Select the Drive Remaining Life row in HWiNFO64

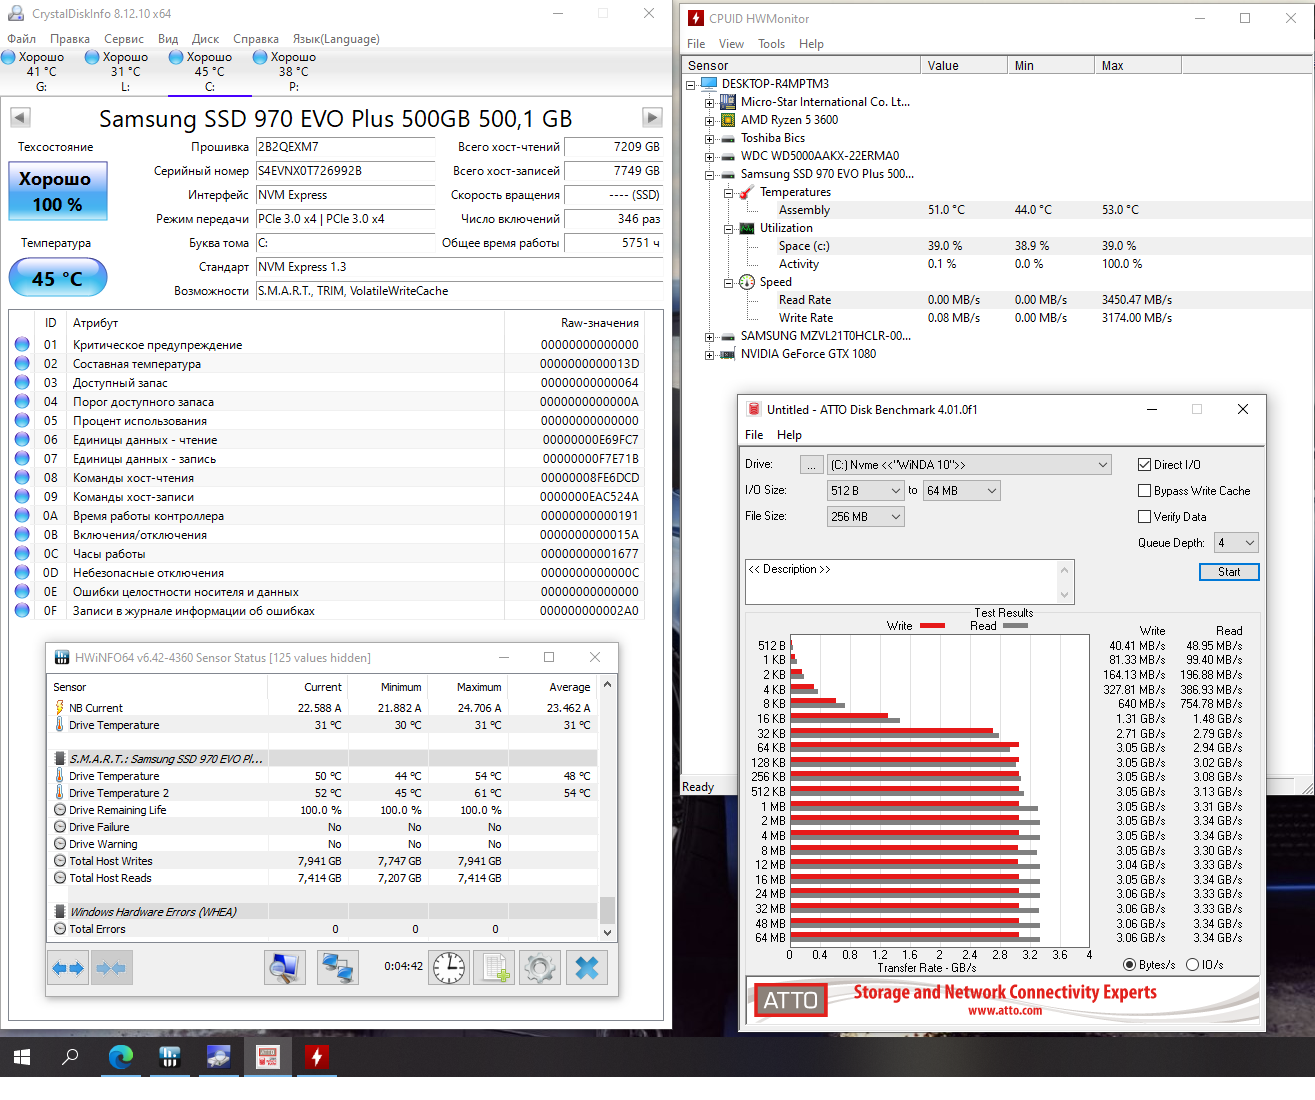click(x=323, y=810)
